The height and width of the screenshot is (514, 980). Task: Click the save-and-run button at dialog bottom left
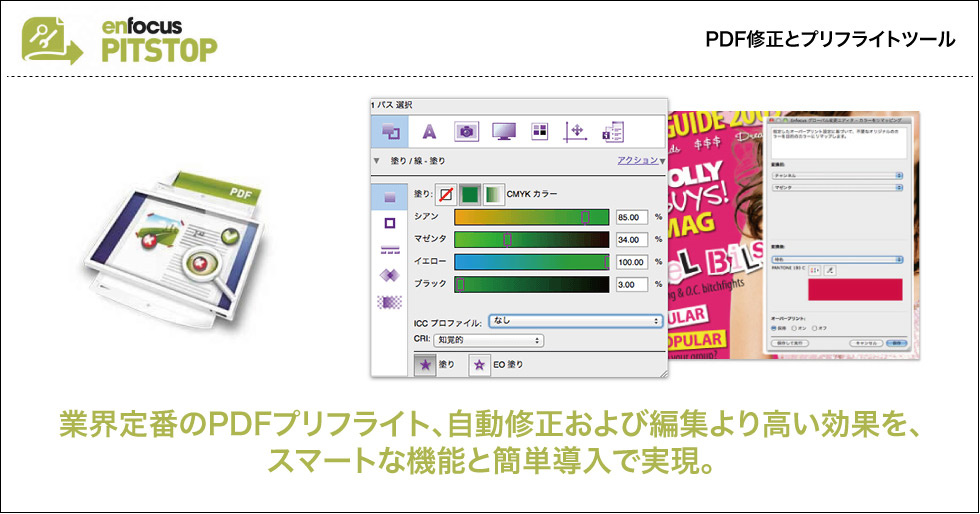[x=790, y=343]
